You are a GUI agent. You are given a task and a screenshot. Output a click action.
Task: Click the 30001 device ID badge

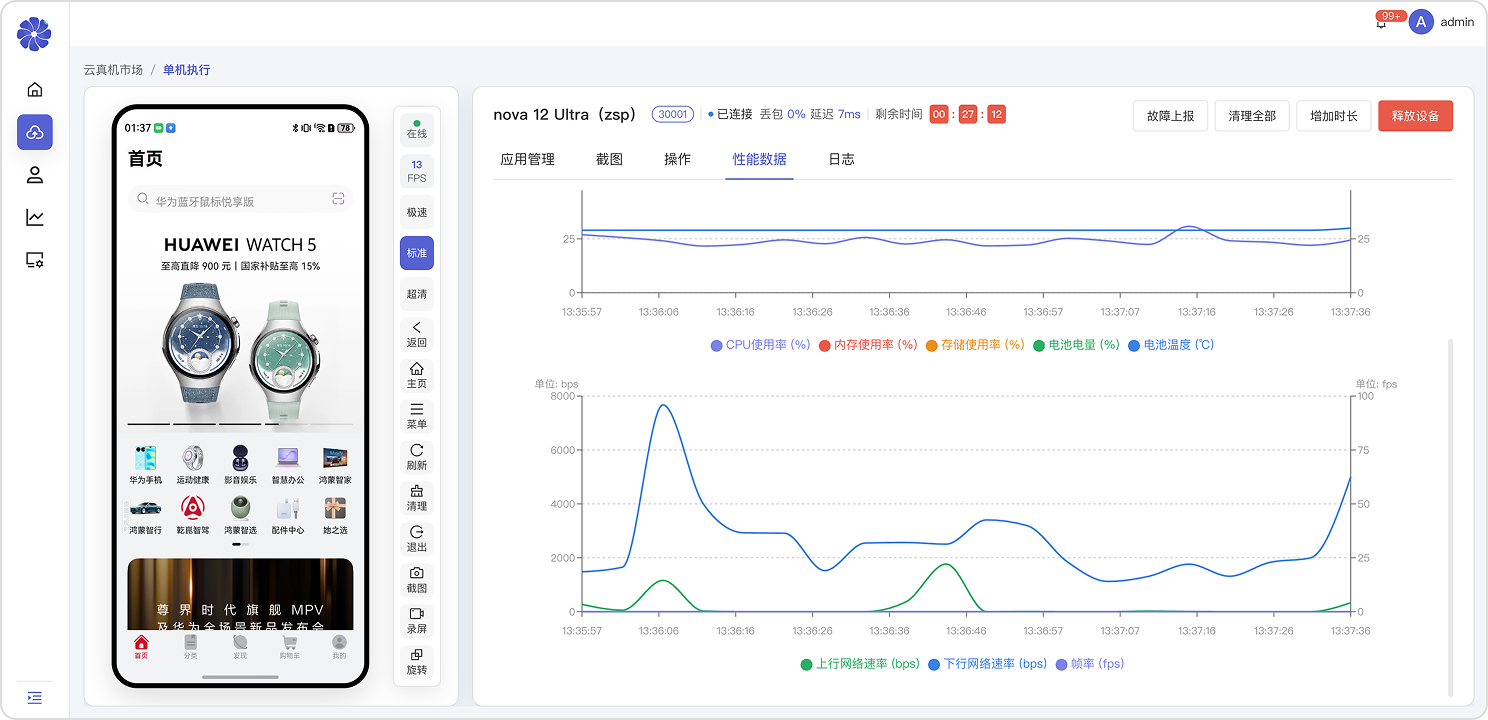(x=673, y=114)
